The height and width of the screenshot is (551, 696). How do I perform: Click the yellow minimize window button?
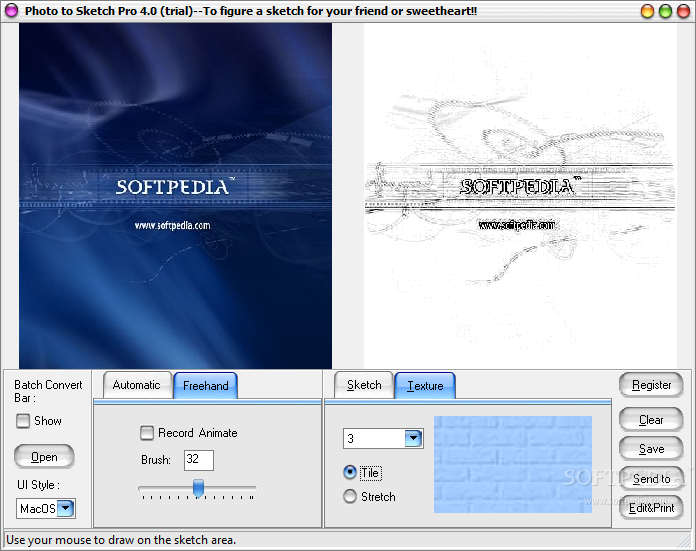(648, 11)
